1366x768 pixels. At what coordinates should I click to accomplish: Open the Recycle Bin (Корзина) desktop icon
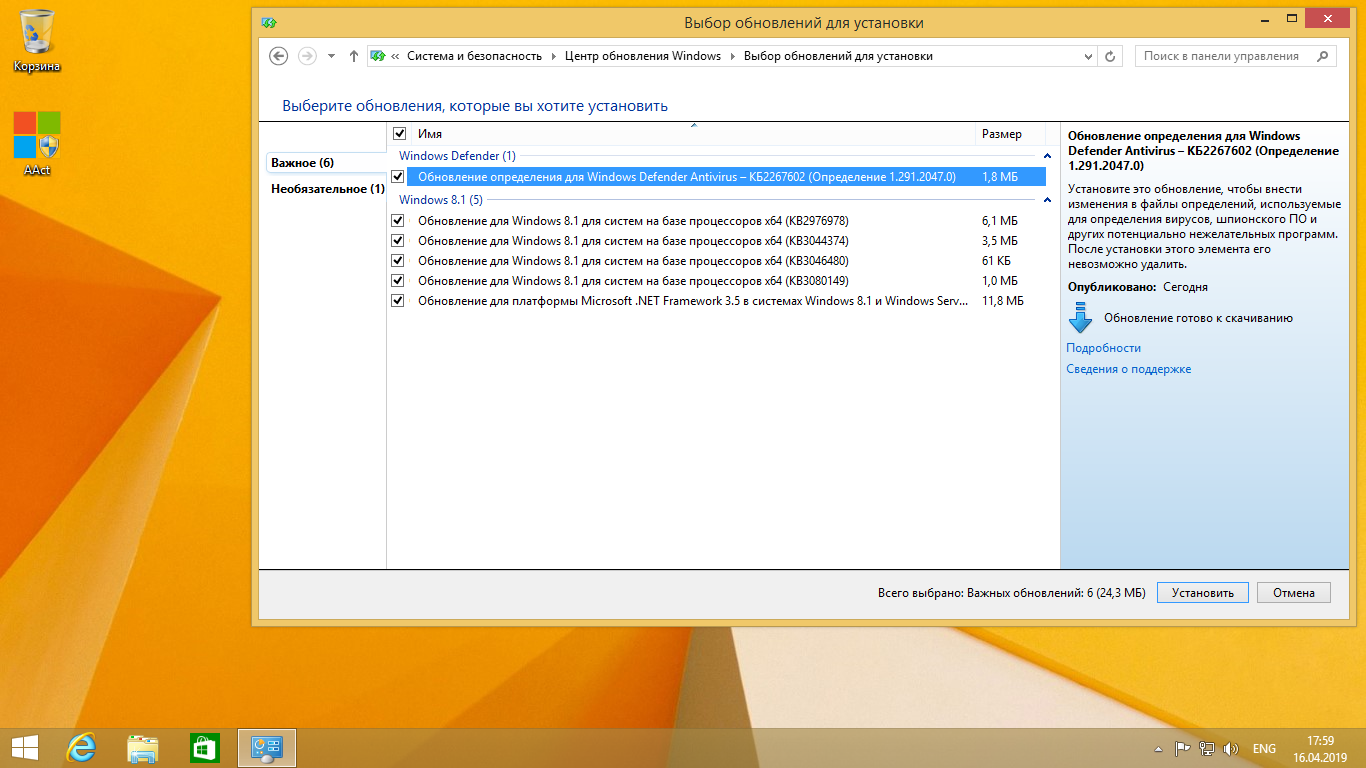37,40
